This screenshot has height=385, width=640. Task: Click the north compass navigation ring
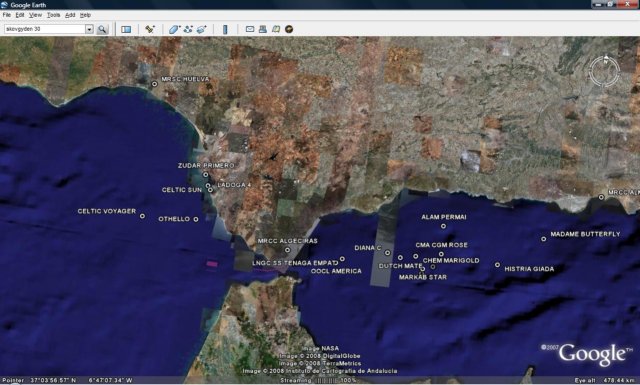[604, 71]
